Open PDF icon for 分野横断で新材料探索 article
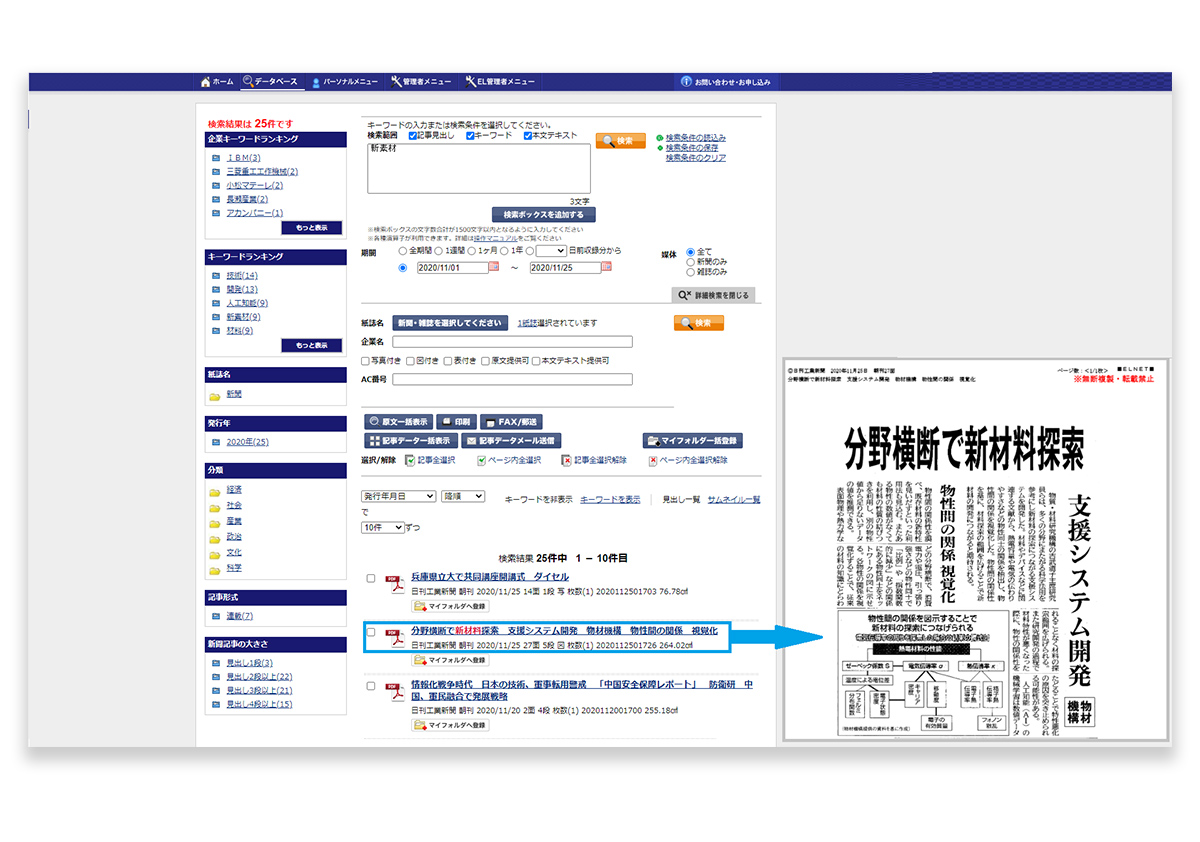 [394, 637]
